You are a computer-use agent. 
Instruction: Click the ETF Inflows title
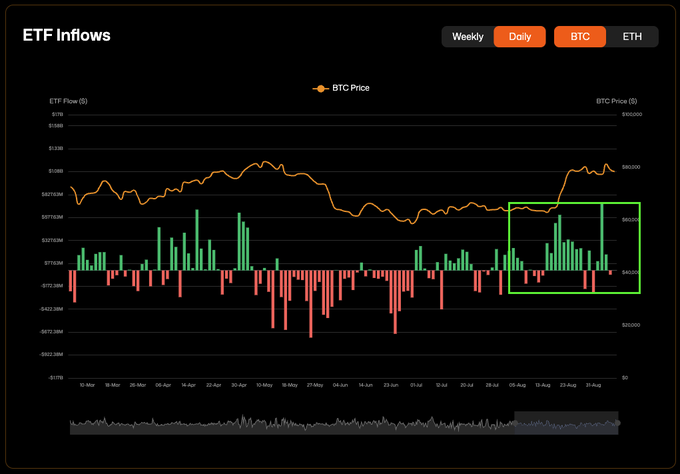[67, 36]
